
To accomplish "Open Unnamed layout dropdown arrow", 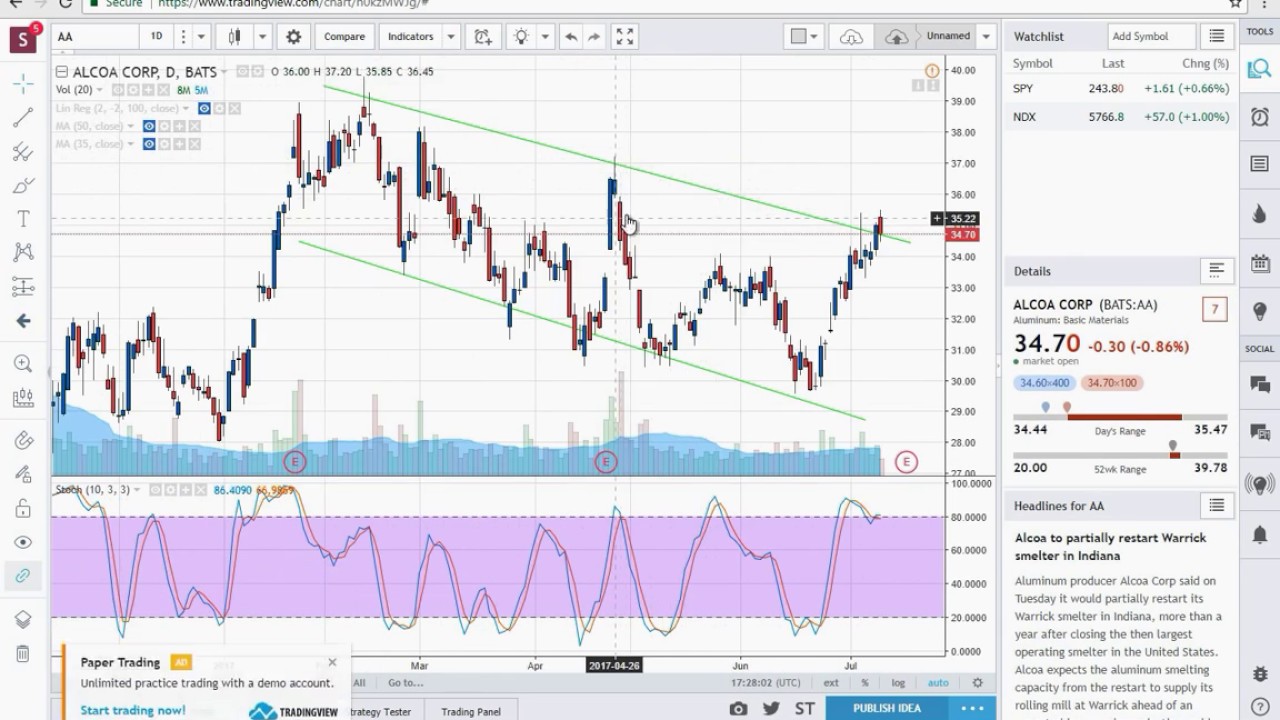I will tap(986, 37).
